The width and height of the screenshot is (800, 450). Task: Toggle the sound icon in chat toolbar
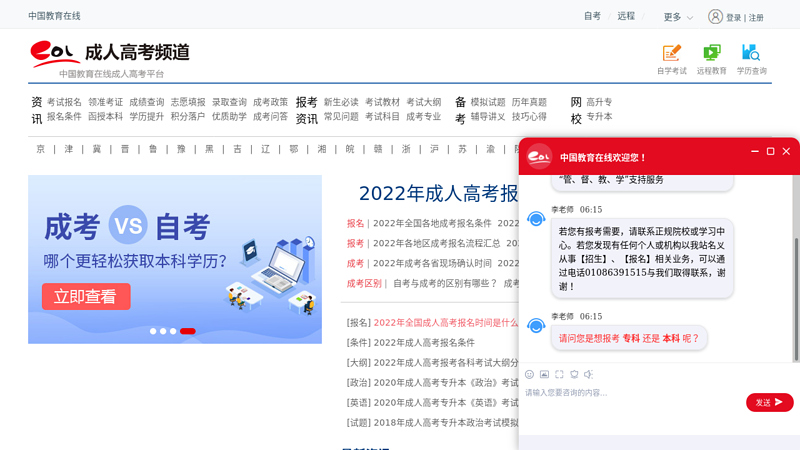[x=589, y=374]
